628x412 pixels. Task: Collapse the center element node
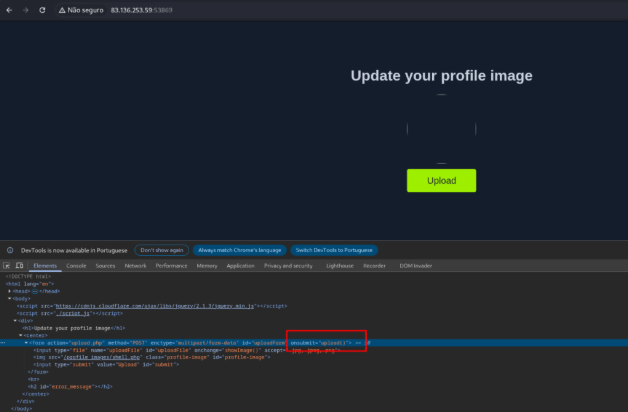pos(20,335)
